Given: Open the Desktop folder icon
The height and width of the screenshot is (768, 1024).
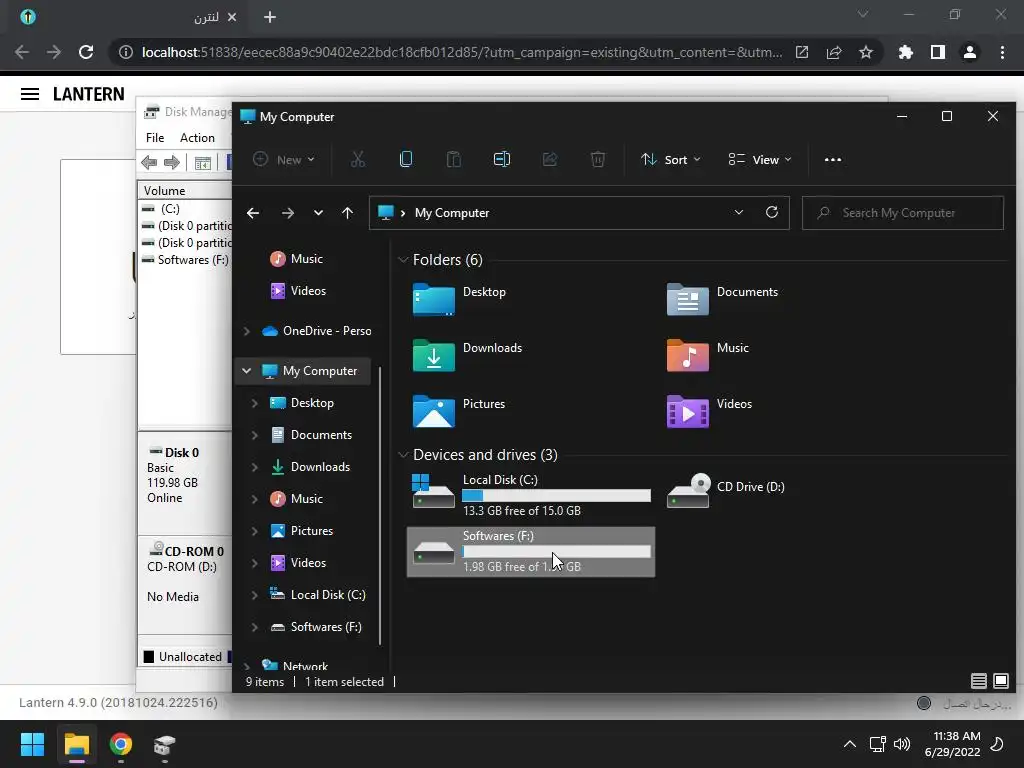Looking at the screenshot, I should tap(434, 299).
